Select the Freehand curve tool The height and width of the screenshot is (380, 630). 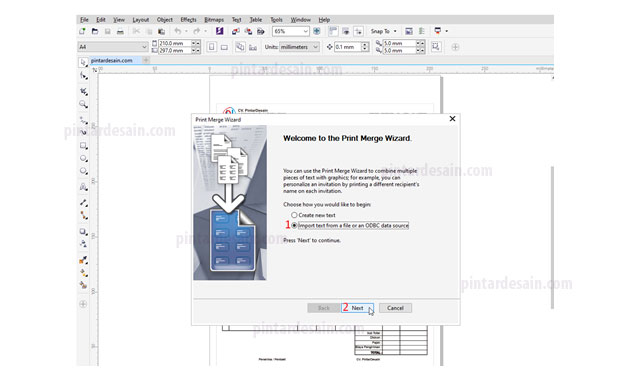coord(83,120)
